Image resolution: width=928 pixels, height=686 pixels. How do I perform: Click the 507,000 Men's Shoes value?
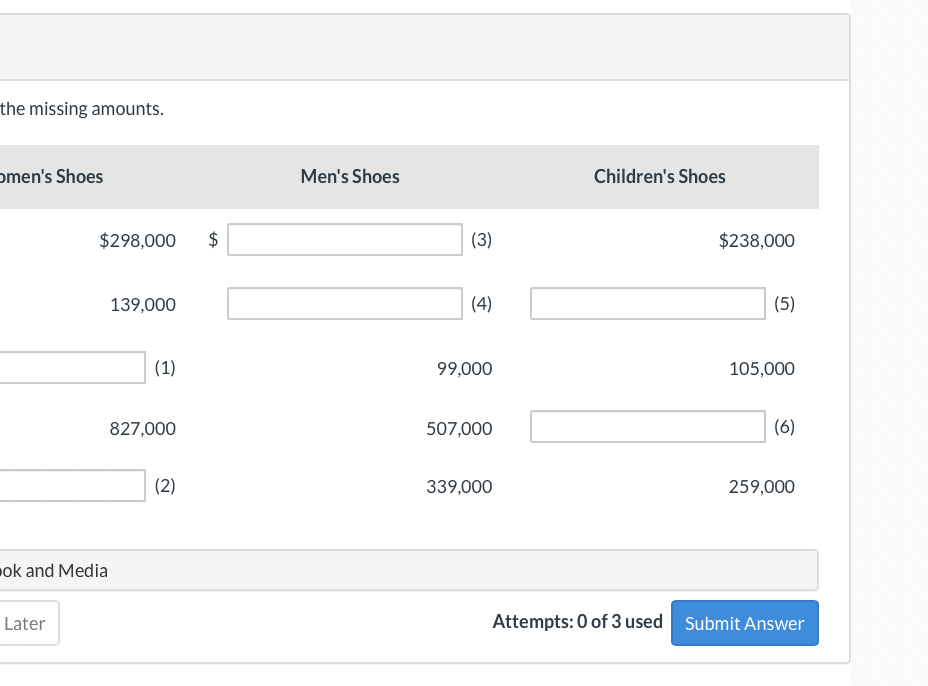[459, 429]
